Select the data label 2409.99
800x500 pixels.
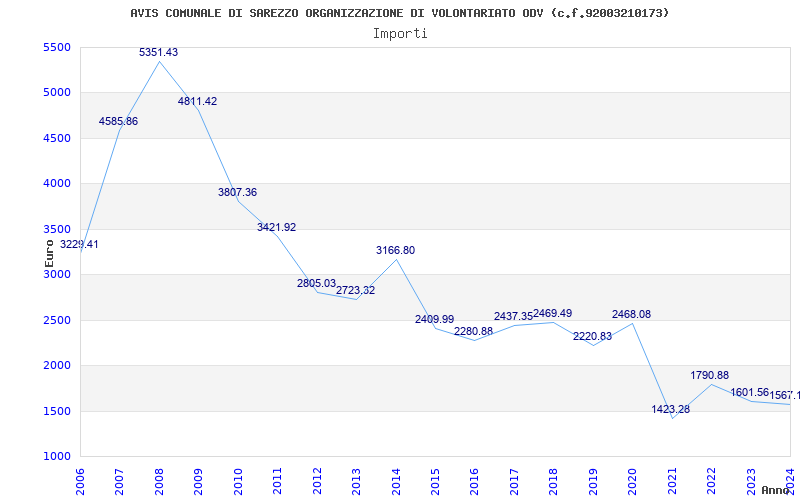tap(435, 319)
